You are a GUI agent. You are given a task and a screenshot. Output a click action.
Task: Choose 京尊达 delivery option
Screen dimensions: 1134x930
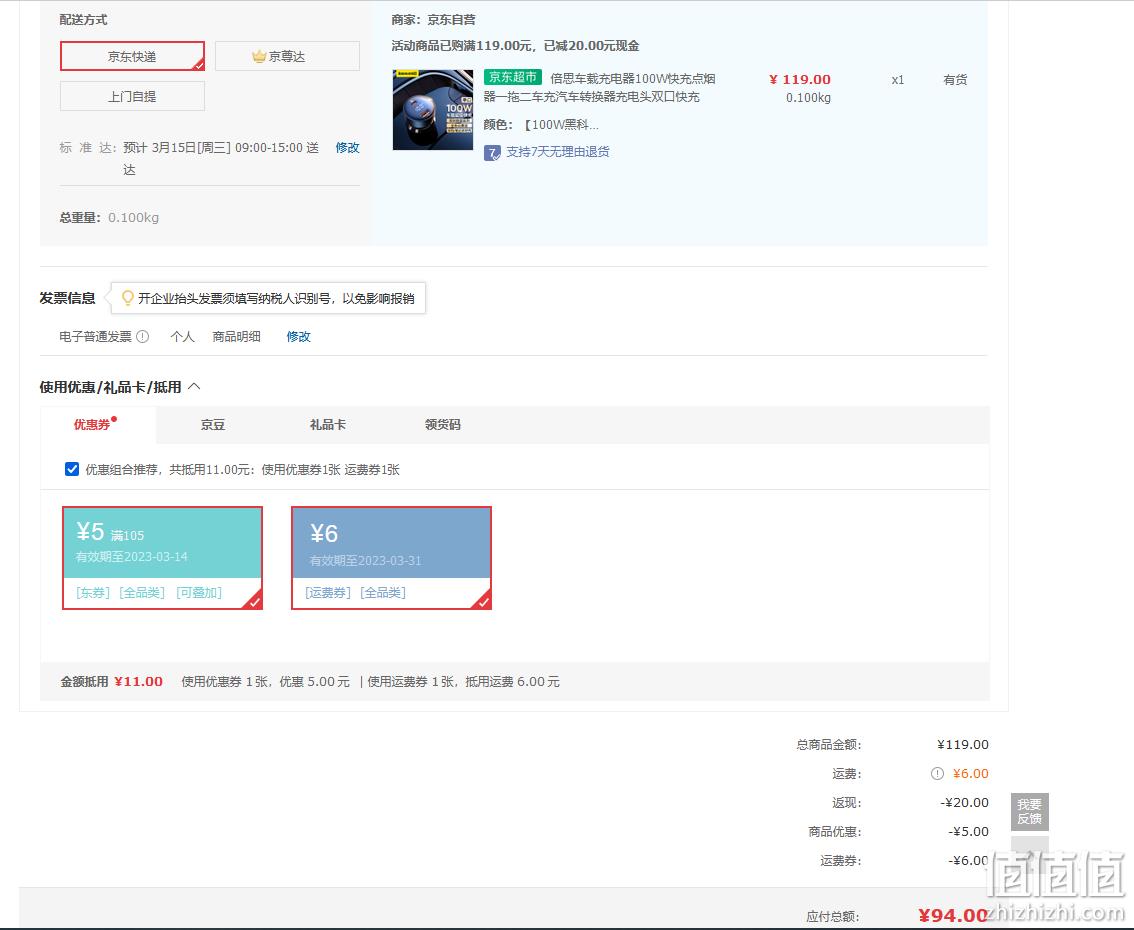point(287,56)
